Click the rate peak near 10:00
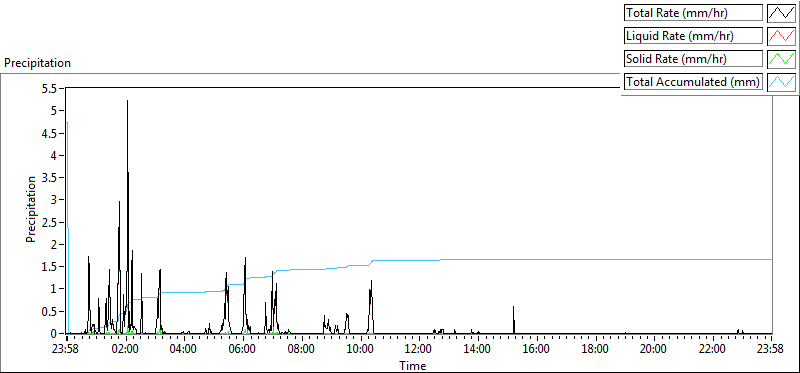The width and height of the screenshot is (800, 373). point(371,282)
